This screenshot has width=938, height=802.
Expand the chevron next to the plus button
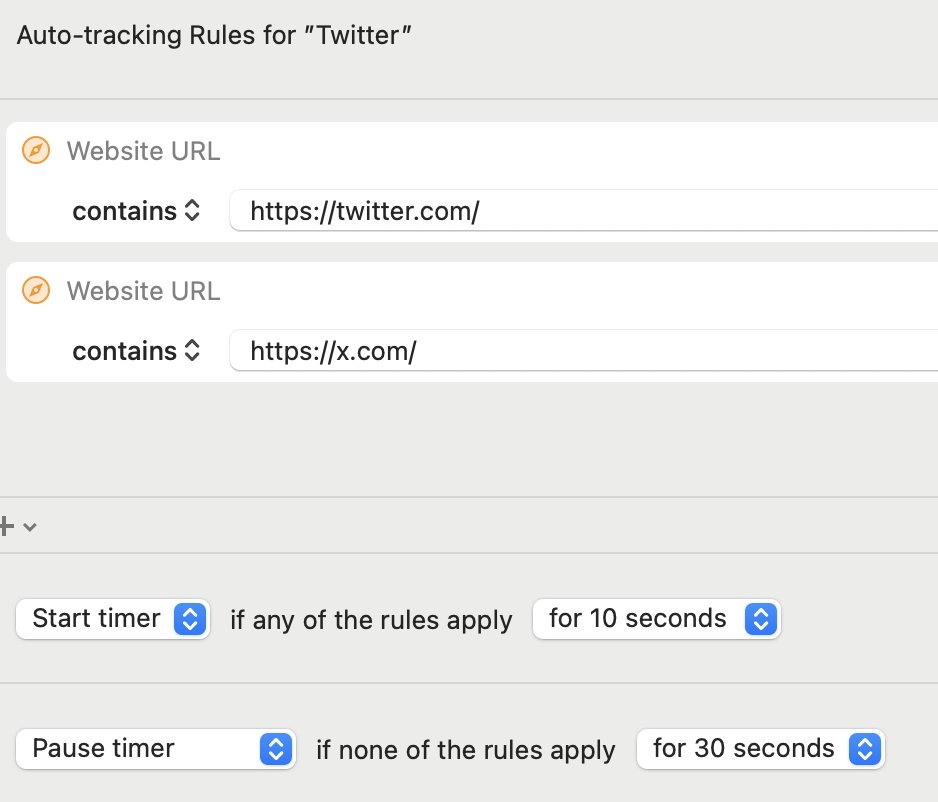pos(30,527)
